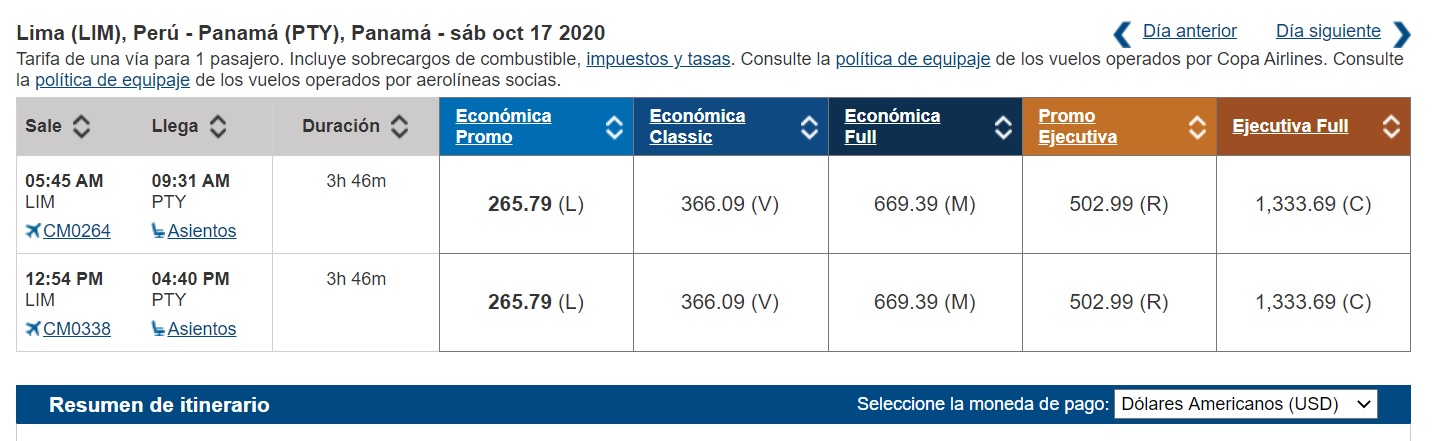Go to Día siguiente link
Screen dimensions: 1435x441
(1328, 31)
